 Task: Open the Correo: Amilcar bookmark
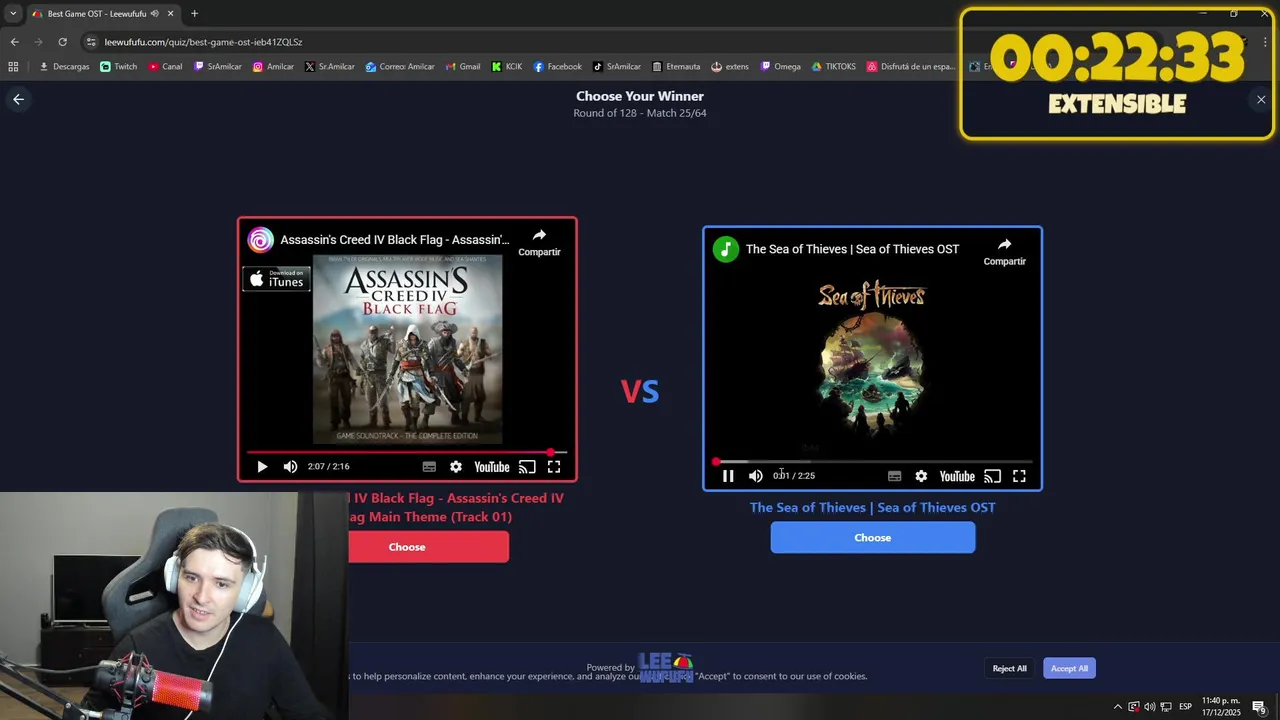(400, 67)
